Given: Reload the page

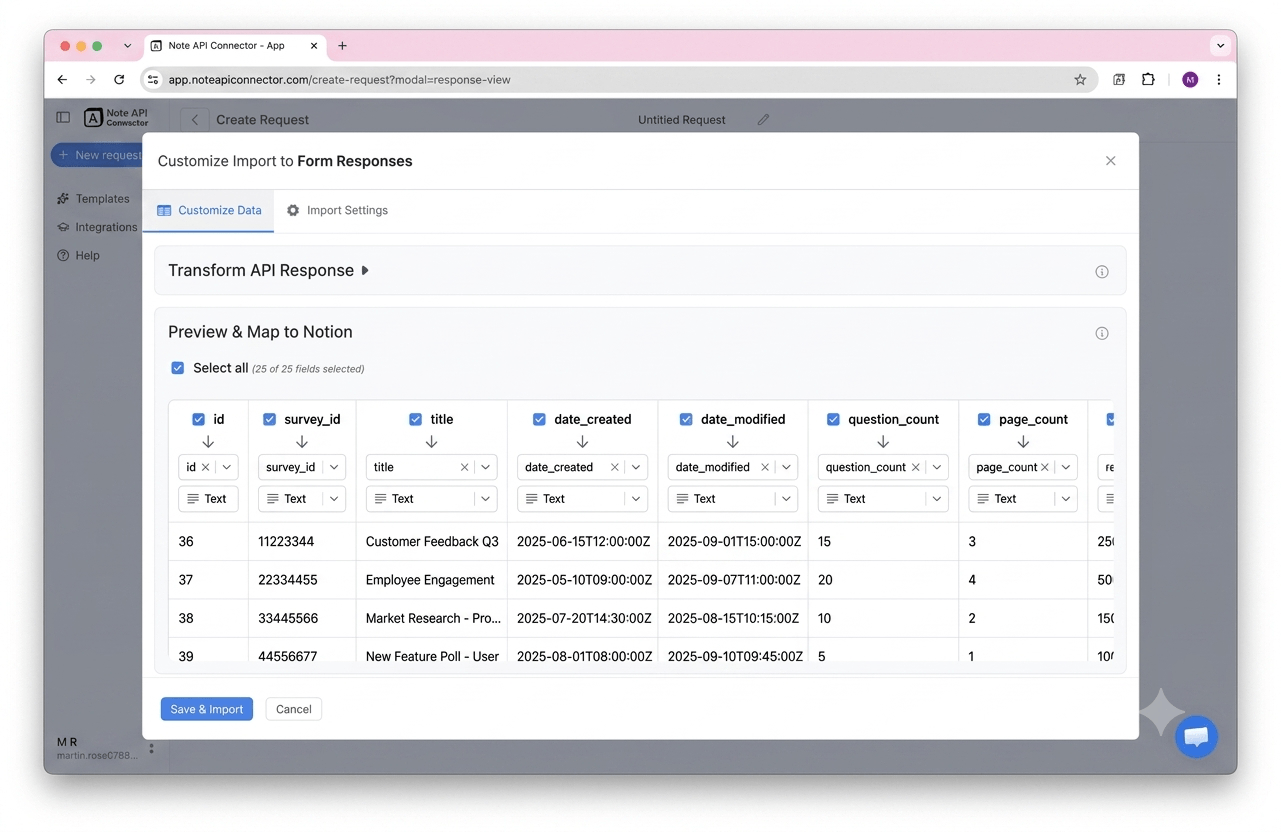Looking at the screenshot, I should pos(119,80).
